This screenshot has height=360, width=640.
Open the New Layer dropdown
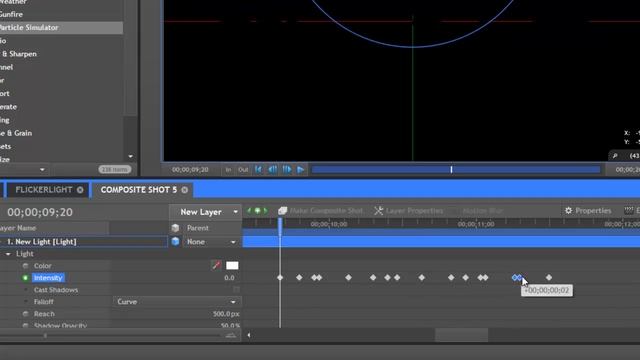click(x=205, y=212)
